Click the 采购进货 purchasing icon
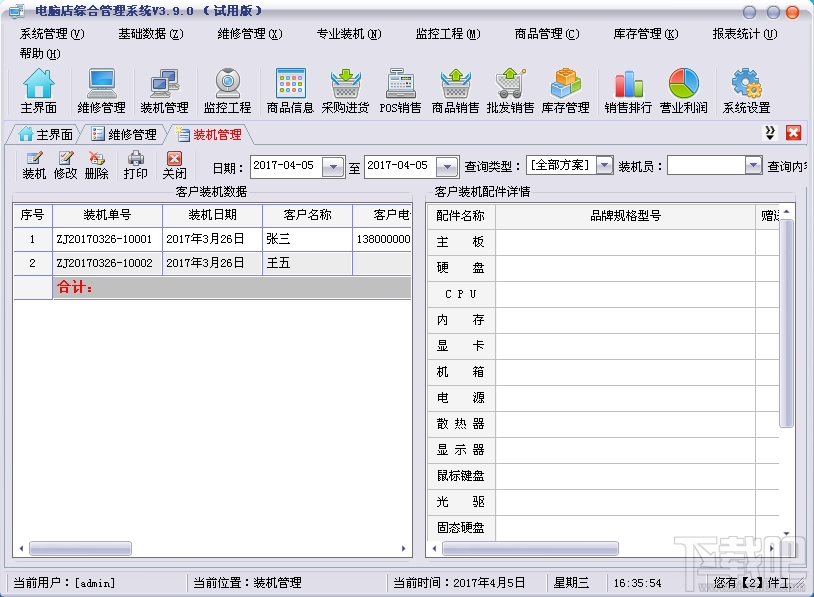The height and width of the screenshot is (597, 814). [x=346, y=90]
